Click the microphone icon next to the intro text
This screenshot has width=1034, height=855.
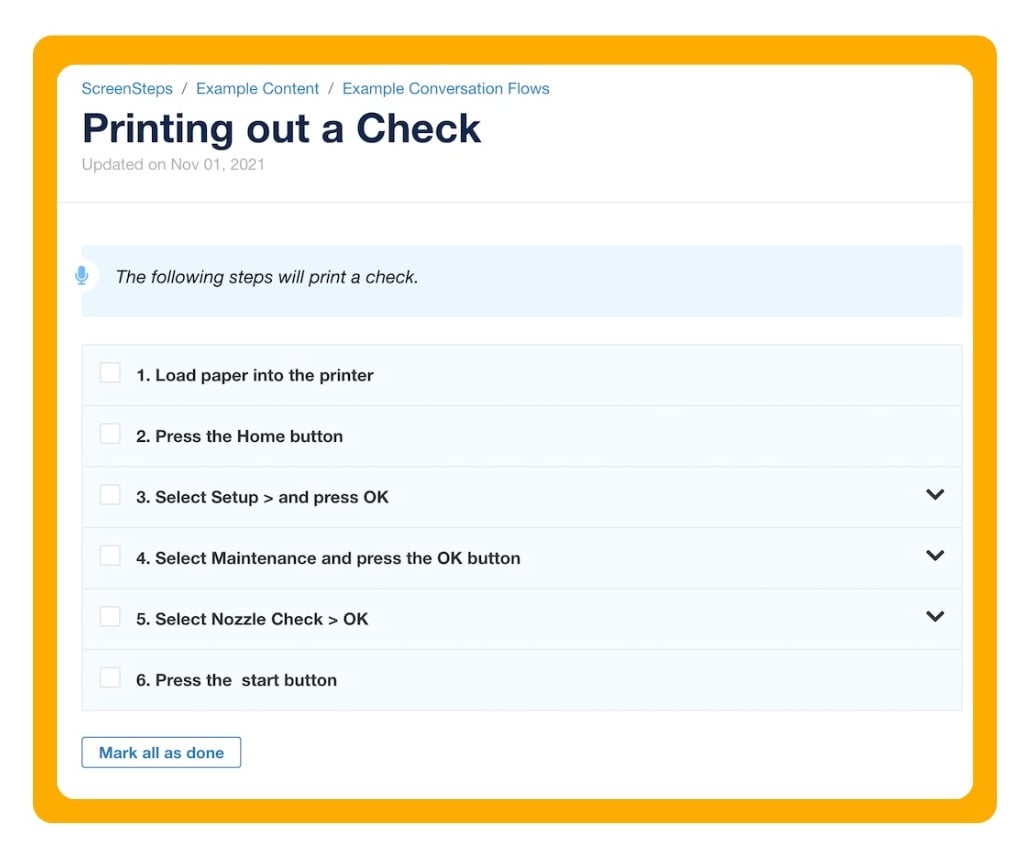click(x=80, y=277)
